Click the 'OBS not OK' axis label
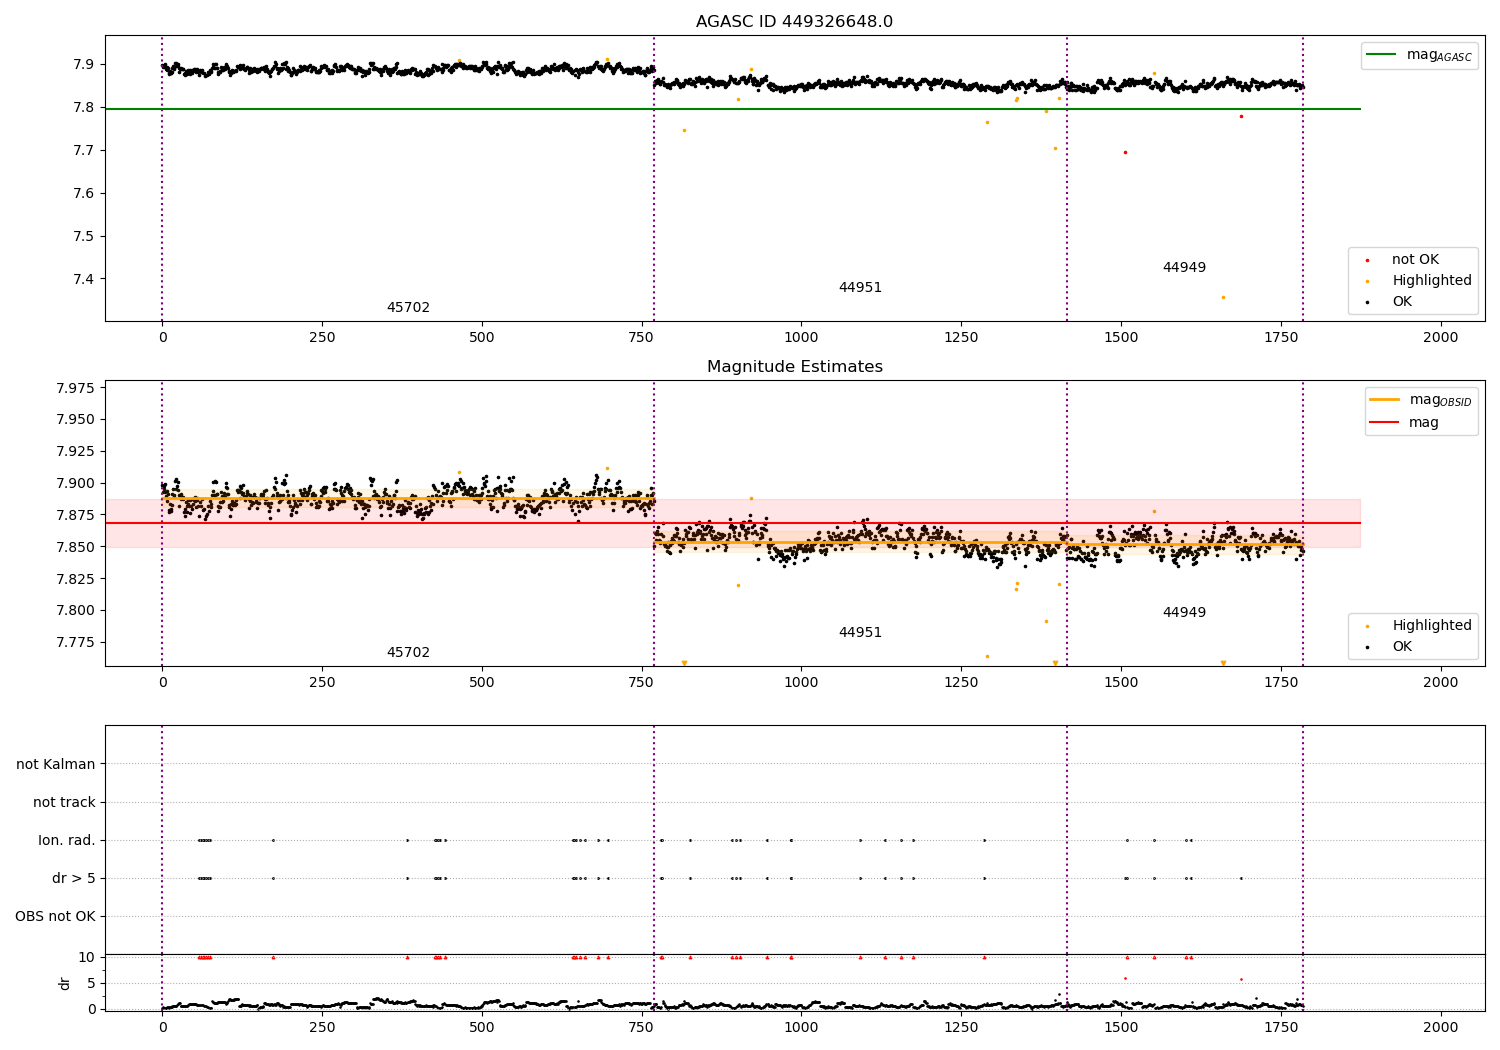This screenshot has width=1500, height=1050. (55, 917)
